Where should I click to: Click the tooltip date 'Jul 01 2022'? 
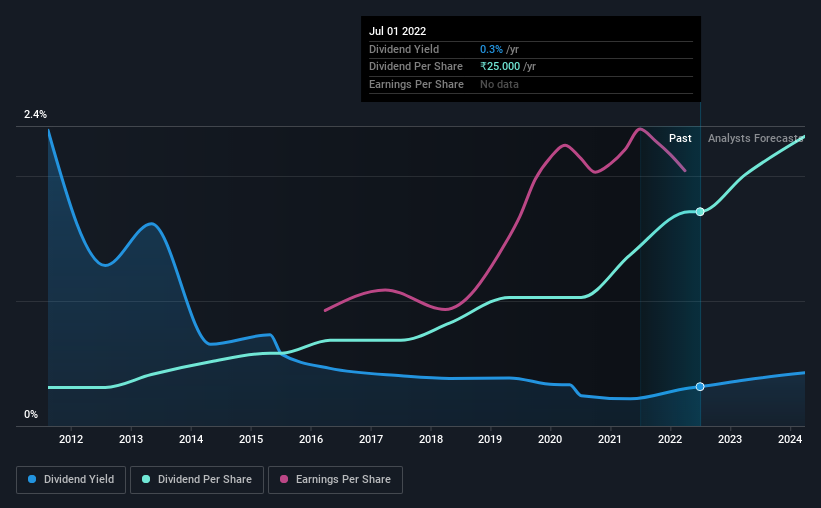coord(397,31)
